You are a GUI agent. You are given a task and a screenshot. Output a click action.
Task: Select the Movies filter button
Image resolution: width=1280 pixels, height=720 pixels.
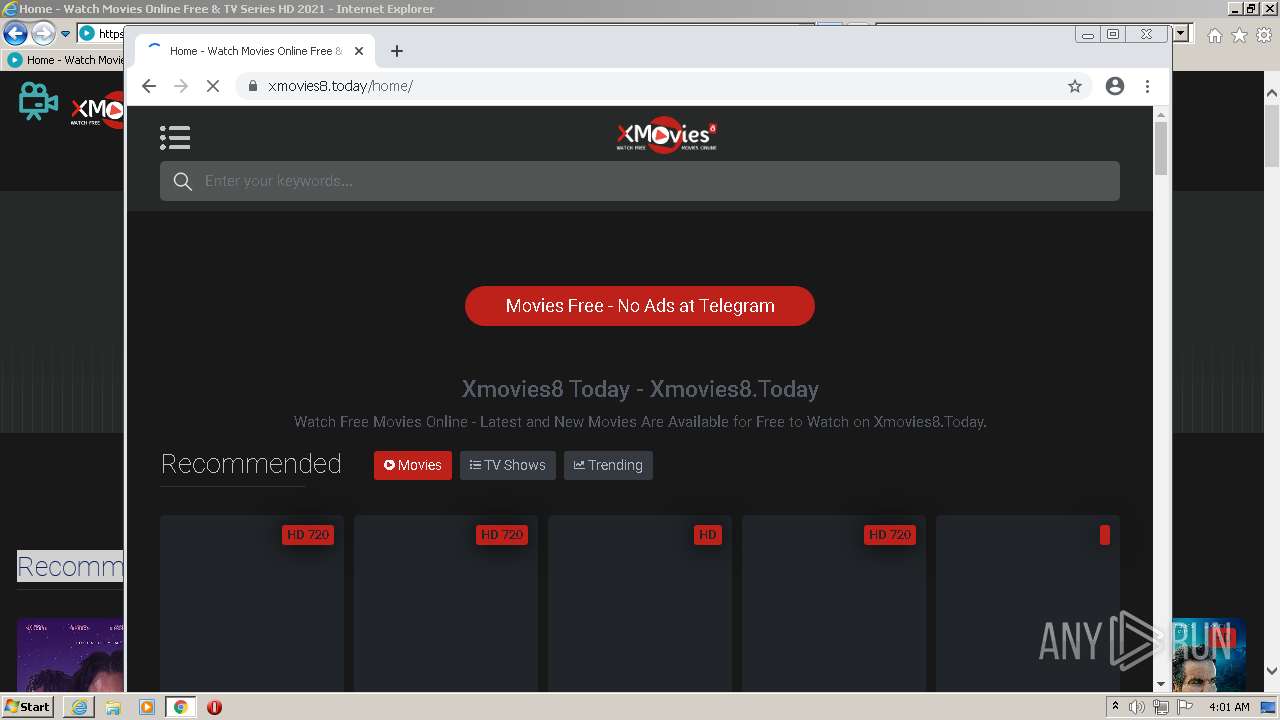click(x=413, y=465)
